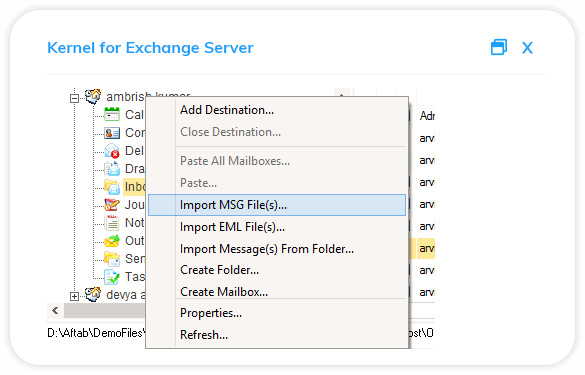Select the devya mailbox label
This screenshot has height=375, width=585.
126,295
